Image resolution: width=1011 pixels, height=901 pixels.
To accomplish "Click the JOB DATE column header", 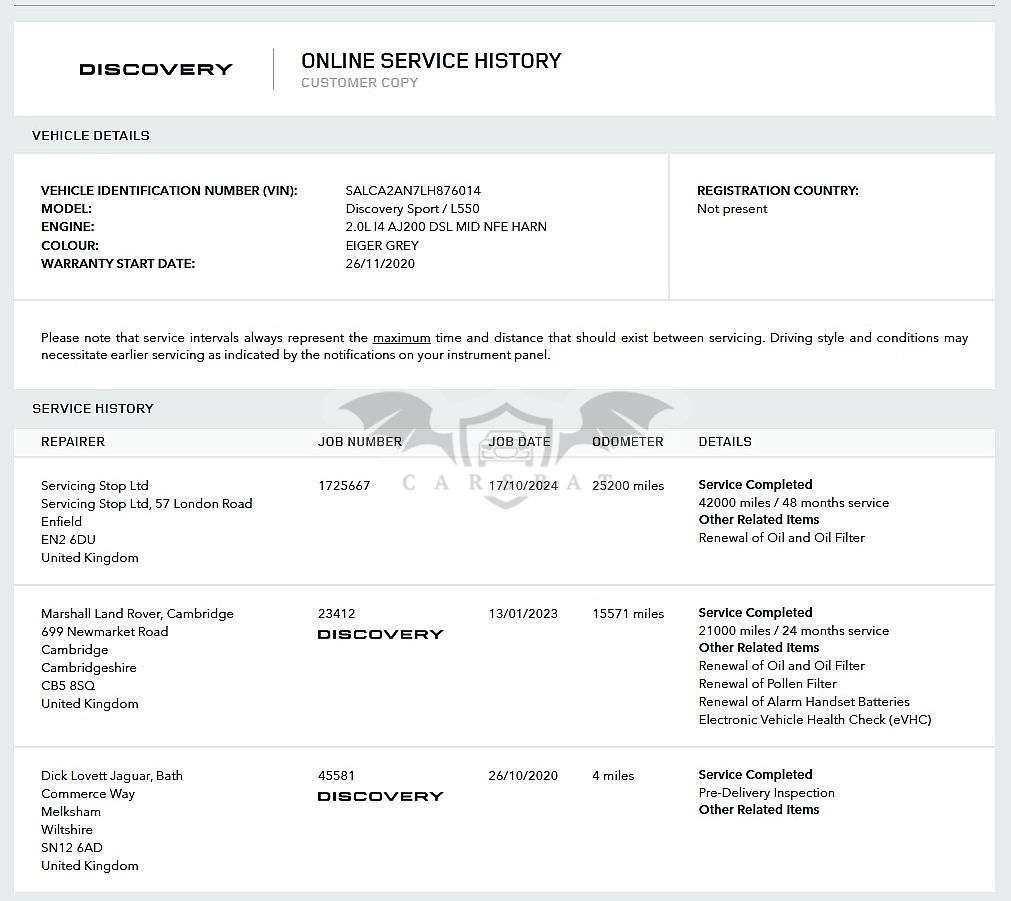I will pos(520,441).
